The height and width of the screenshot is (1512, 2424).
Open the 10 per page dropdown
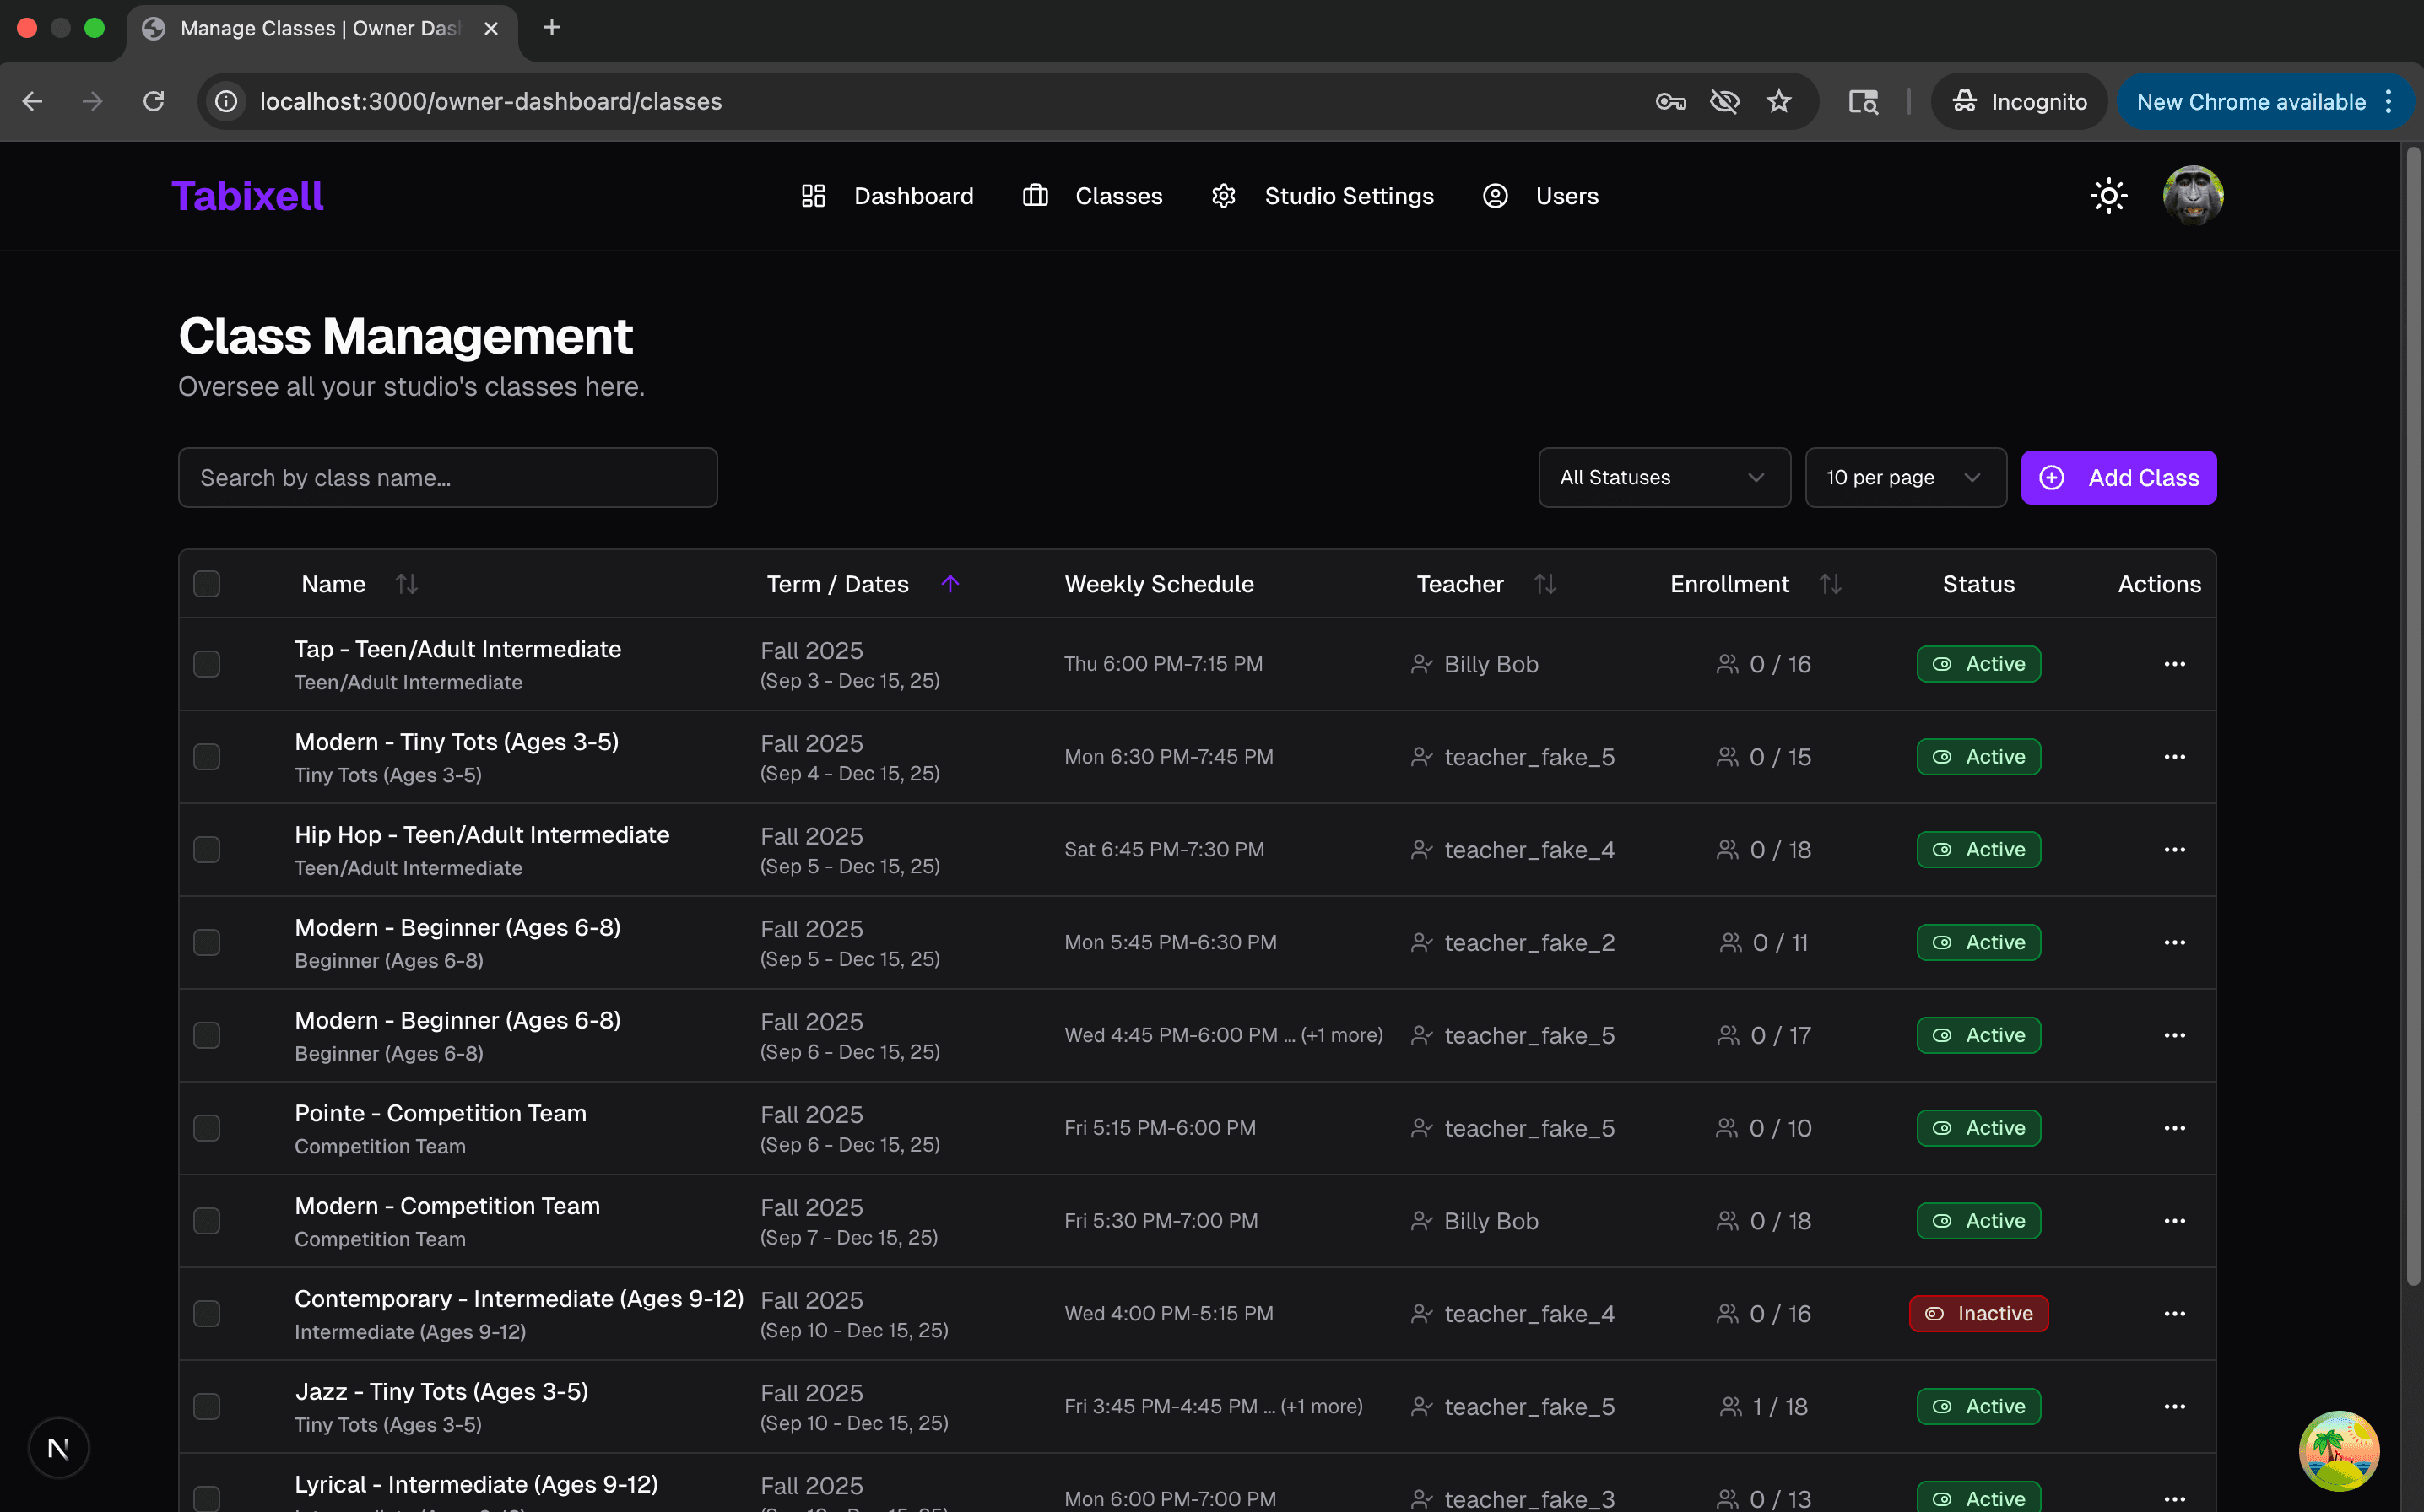click(x=1905, y=477)
